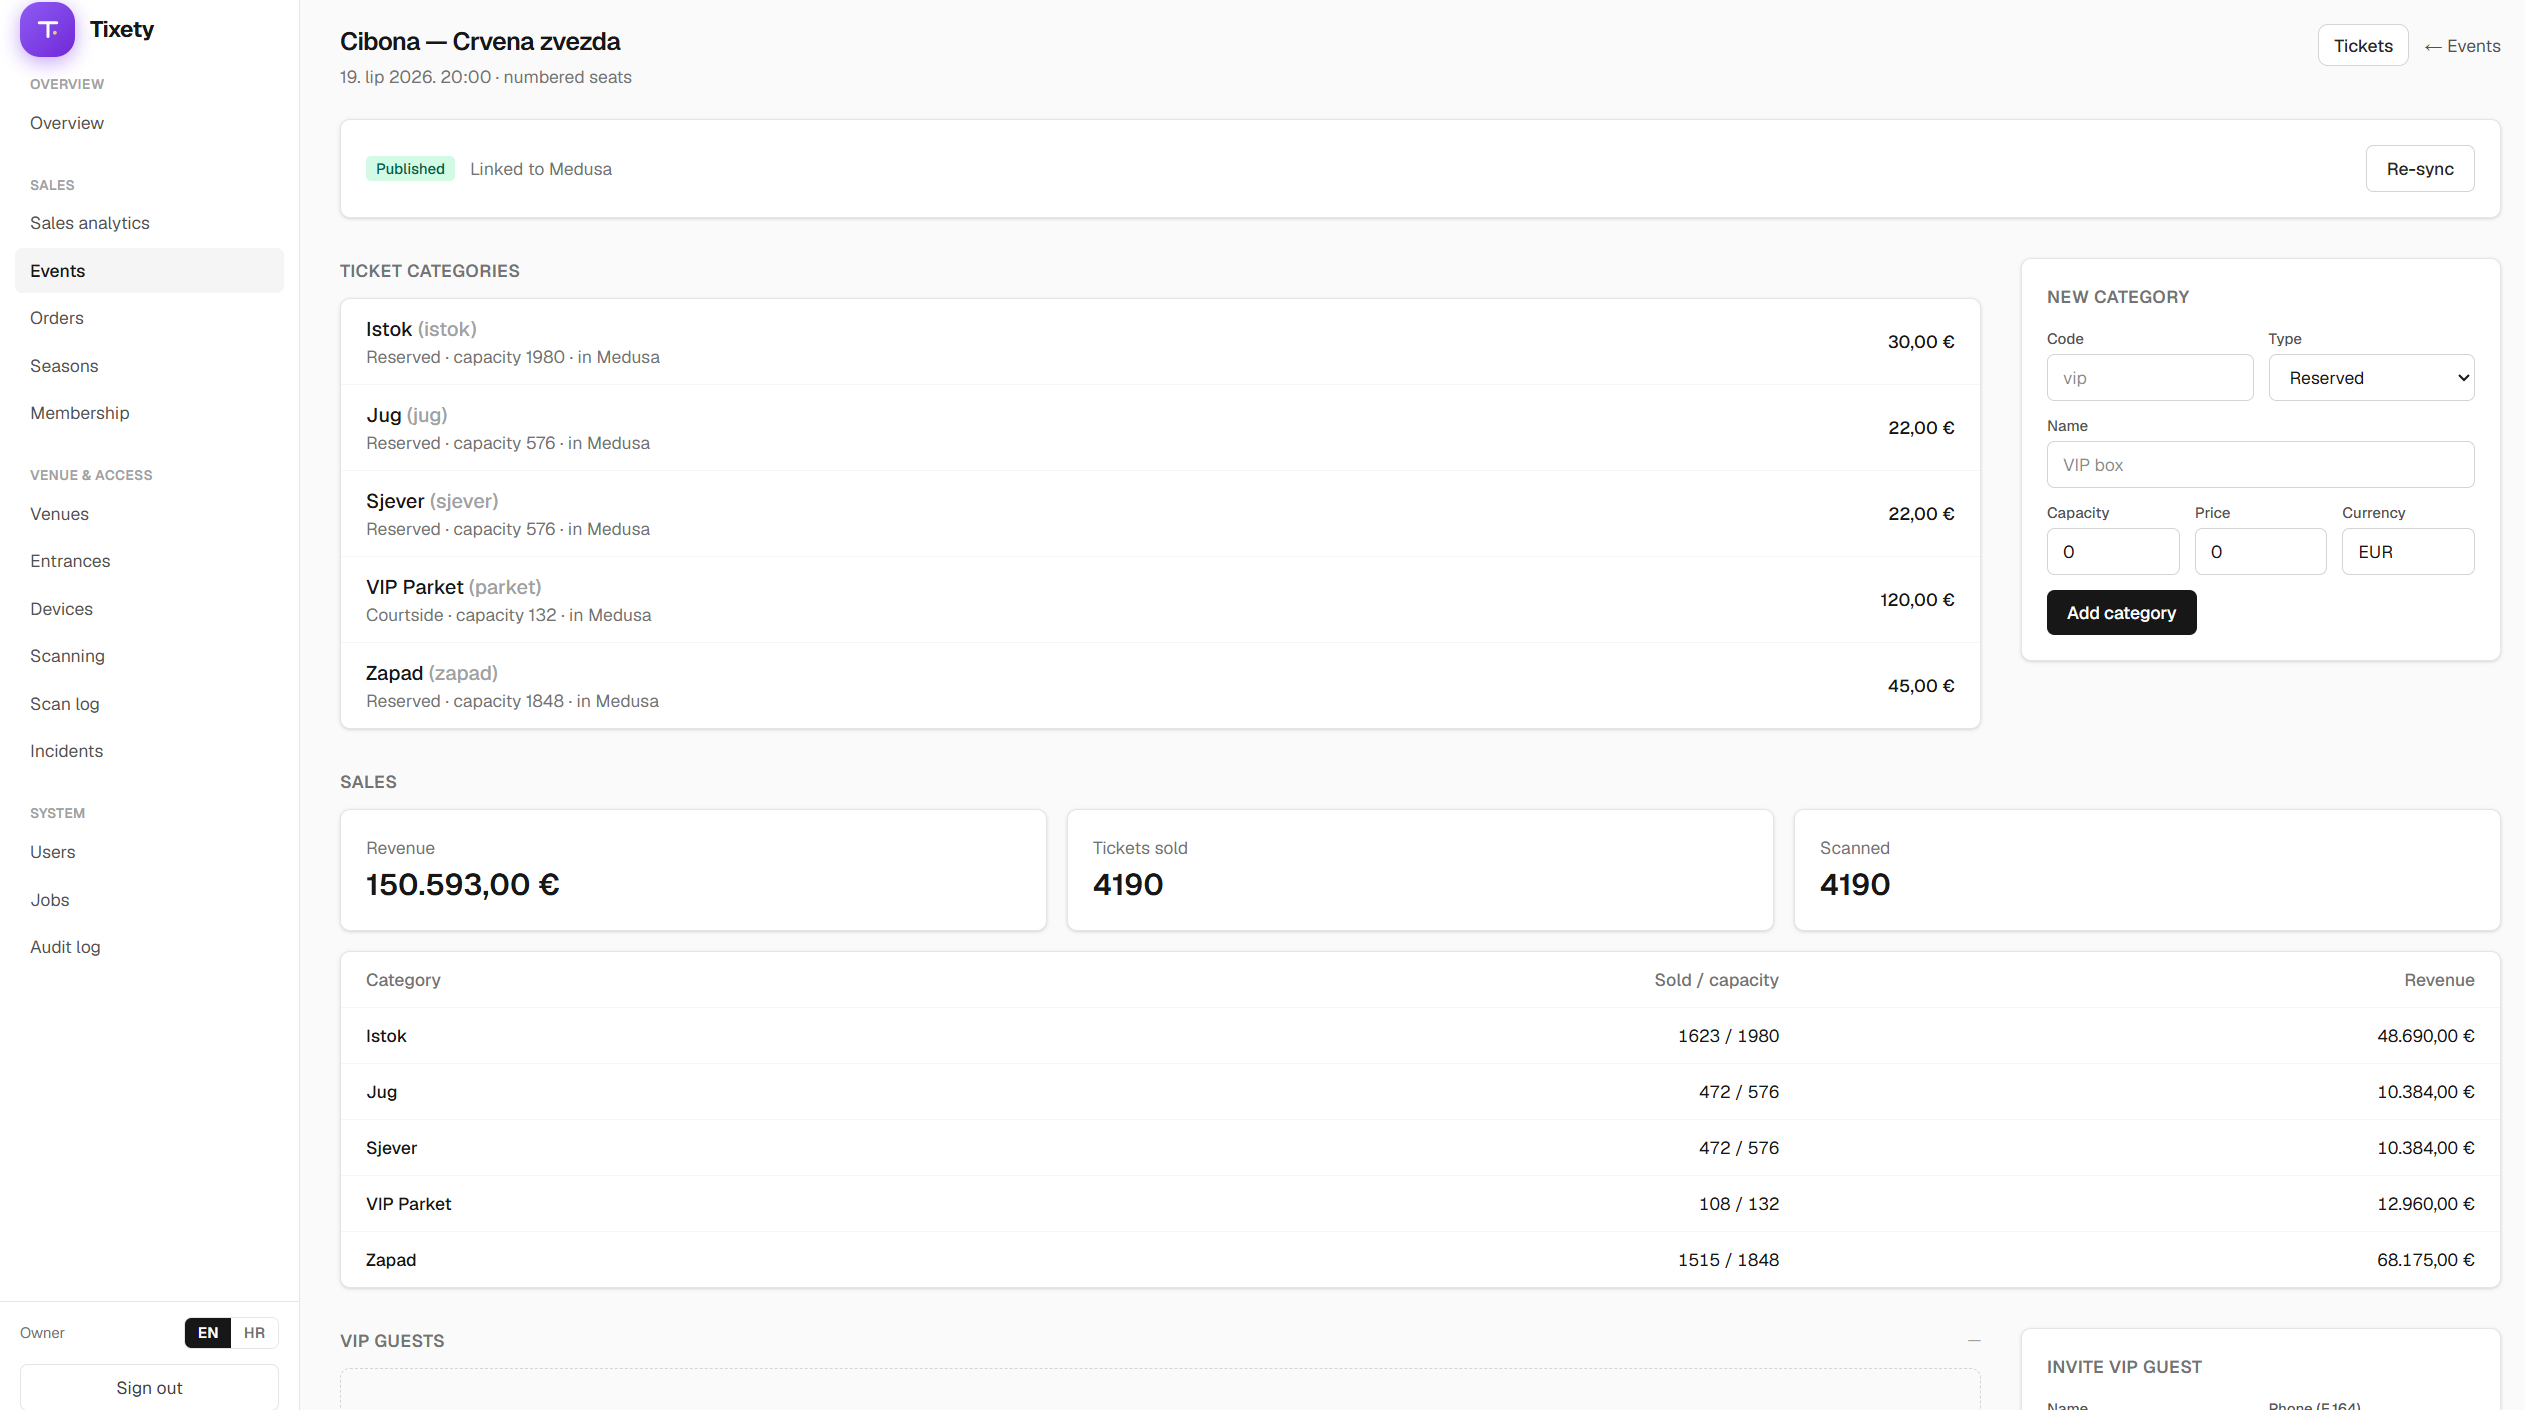Focus the Name field with VIP box placeholder

[2261, 465]
